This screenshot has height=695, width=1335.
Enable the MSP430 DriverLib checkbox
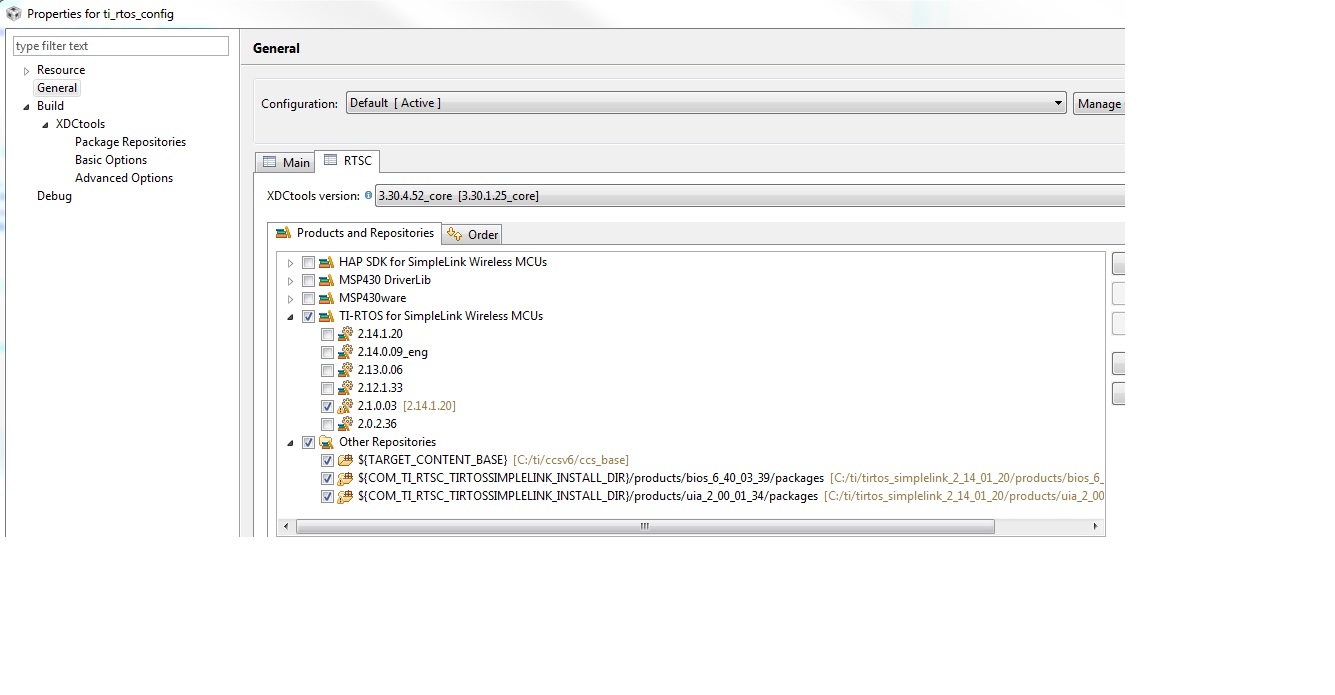308,280
